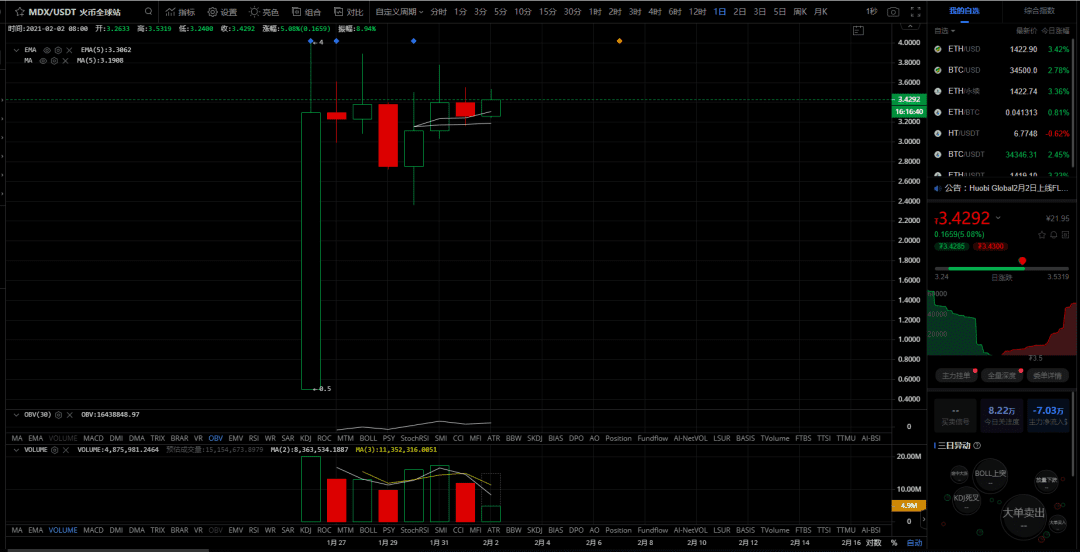Select the 1秒 timeframe
The width and height of the screenshot is (1080, 552).
click(x=871, y=12)
